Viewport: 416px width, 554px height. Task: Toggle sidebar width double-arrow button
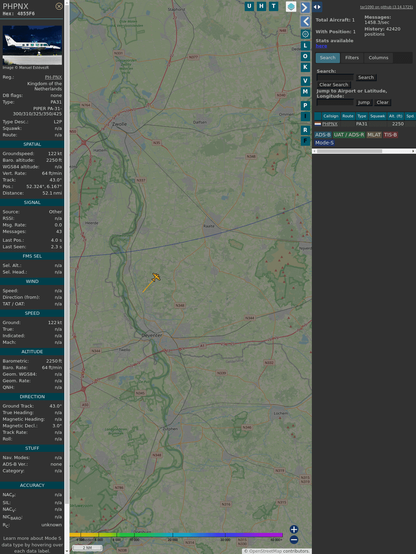[x=317, y=7]
